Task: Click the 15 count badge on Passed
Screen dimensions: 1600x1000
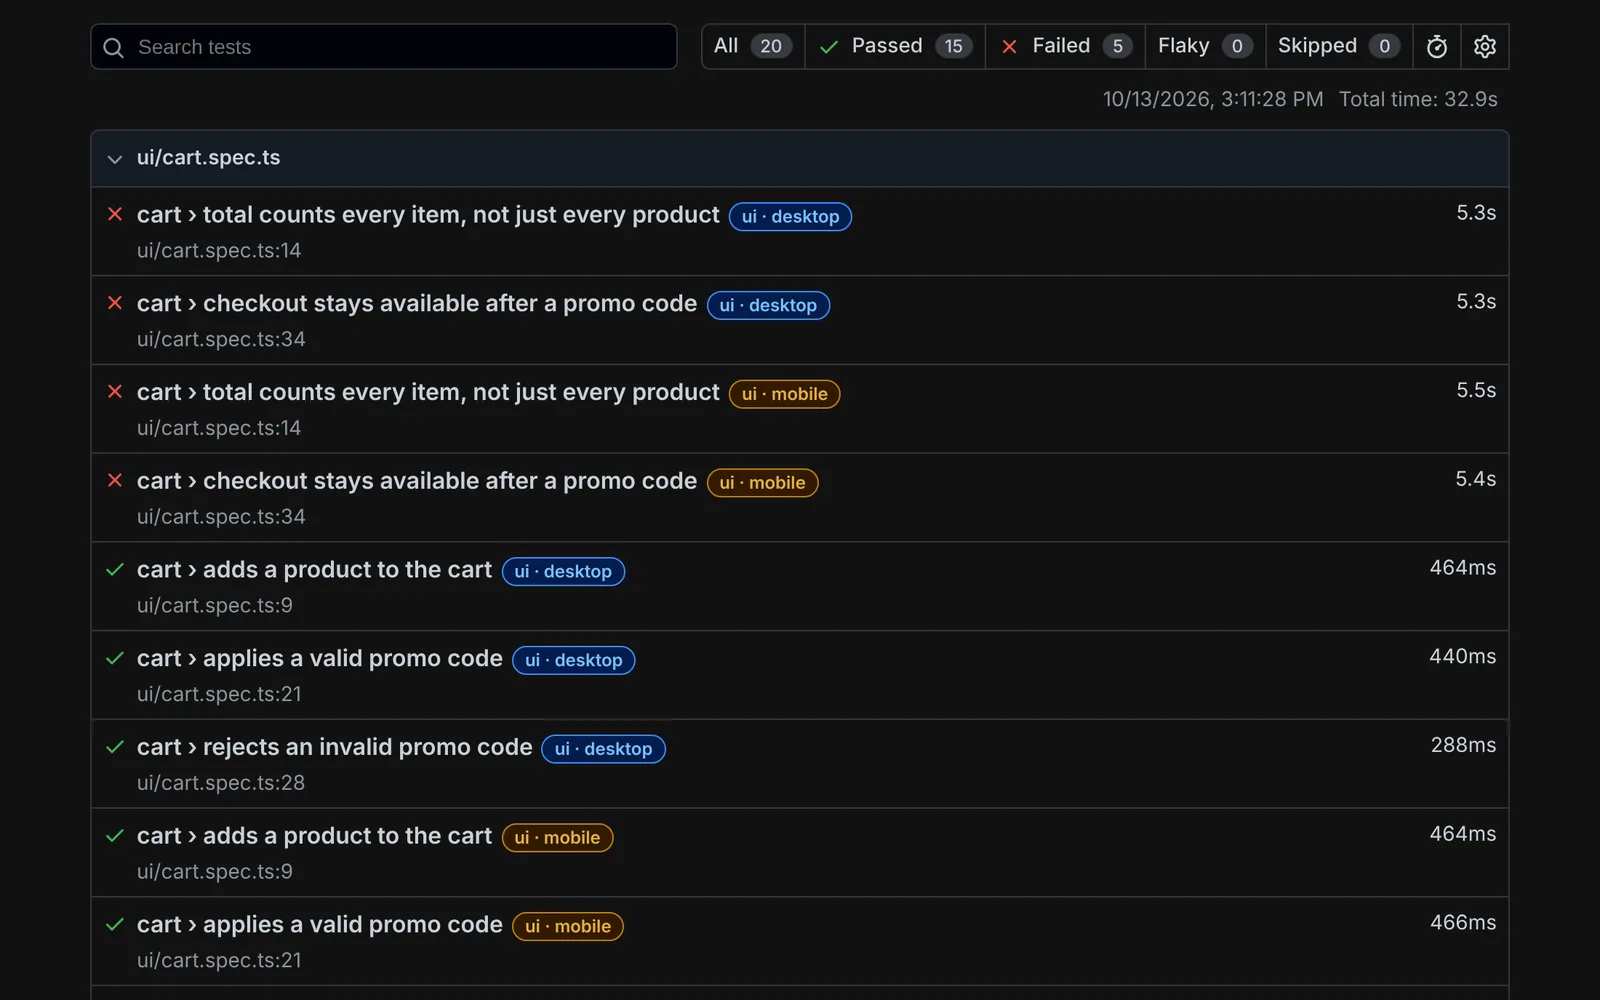Action: 954,46
